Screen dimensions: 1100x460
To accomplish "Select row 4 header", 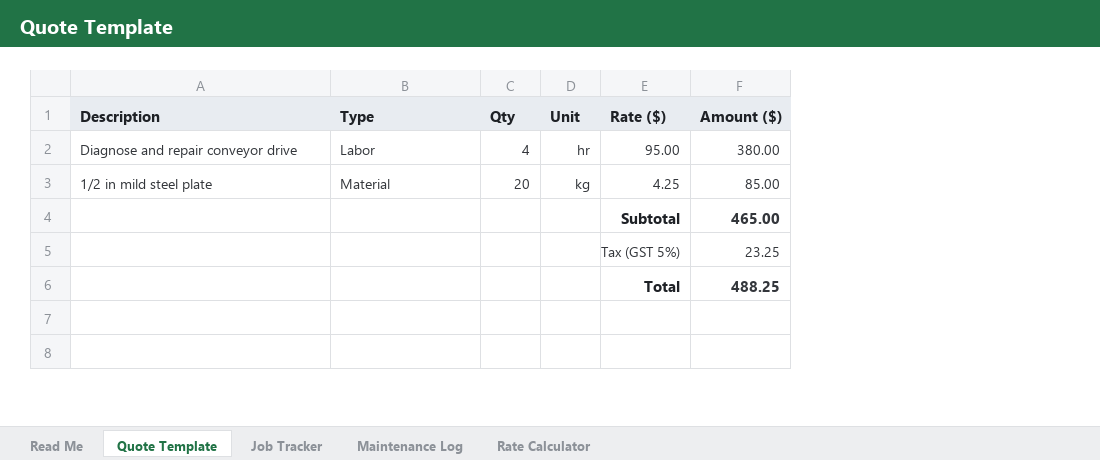I will click(51, 216).
